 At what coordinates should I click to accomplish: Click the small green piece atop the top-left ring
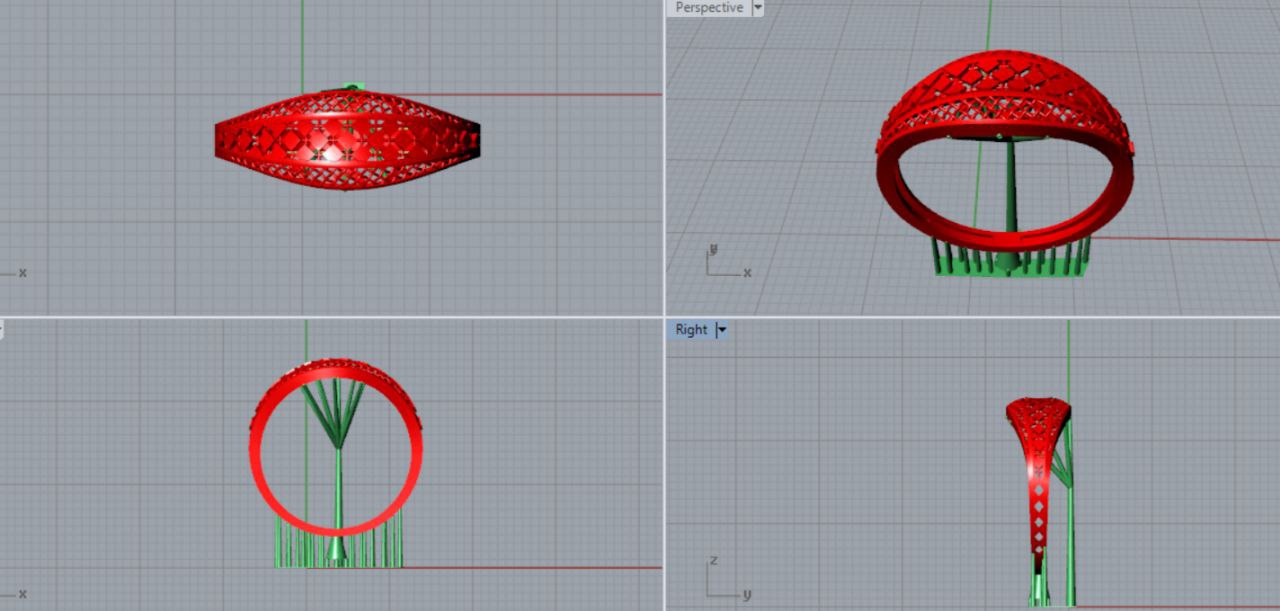point(349,88)
